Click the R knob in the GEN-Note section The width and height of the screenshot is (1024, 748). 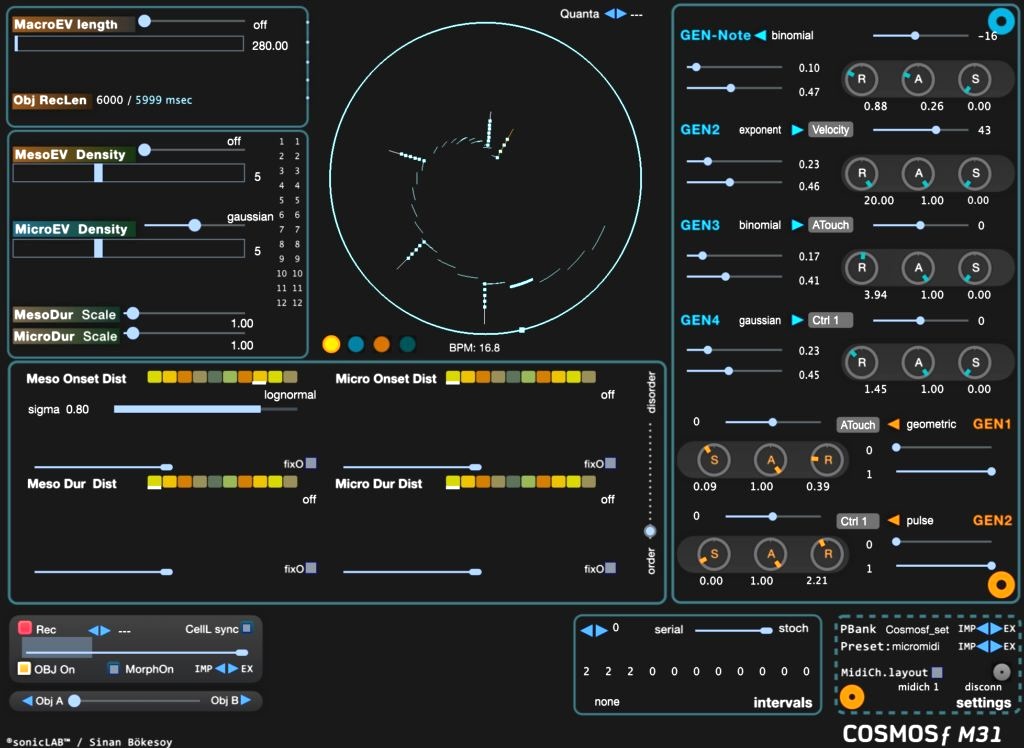[x=861, y=79]
